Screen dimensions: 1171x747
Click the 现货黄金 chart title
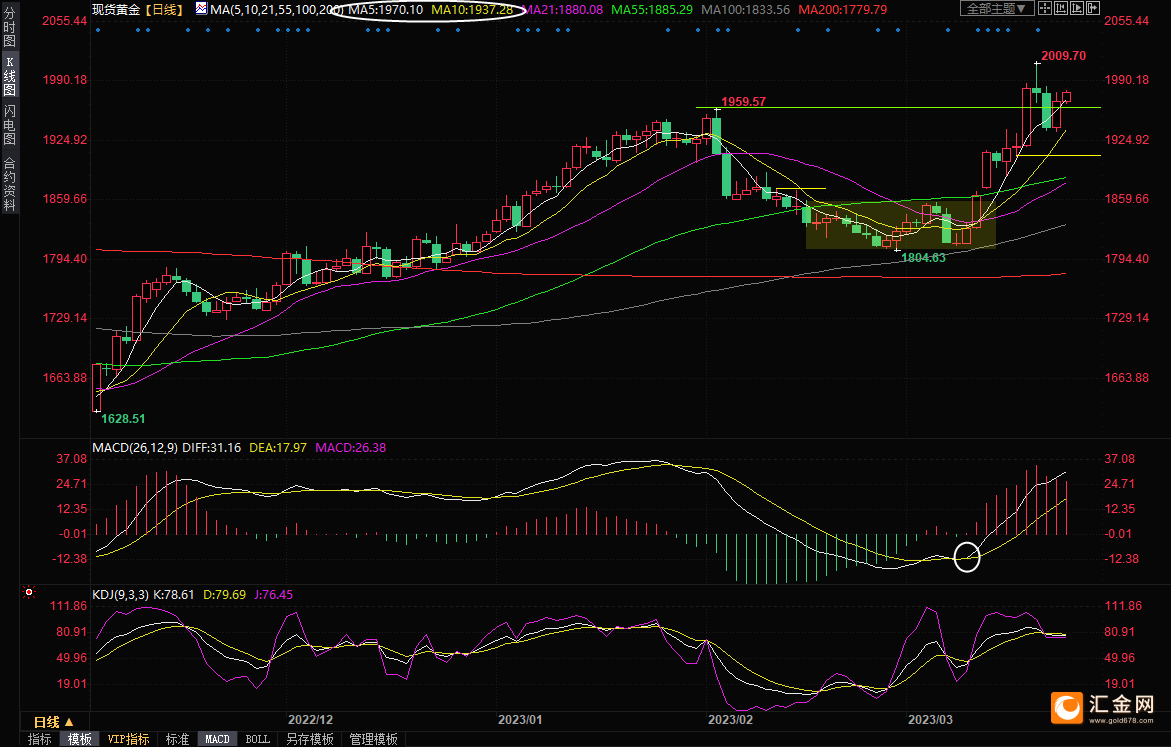point(116,10)
